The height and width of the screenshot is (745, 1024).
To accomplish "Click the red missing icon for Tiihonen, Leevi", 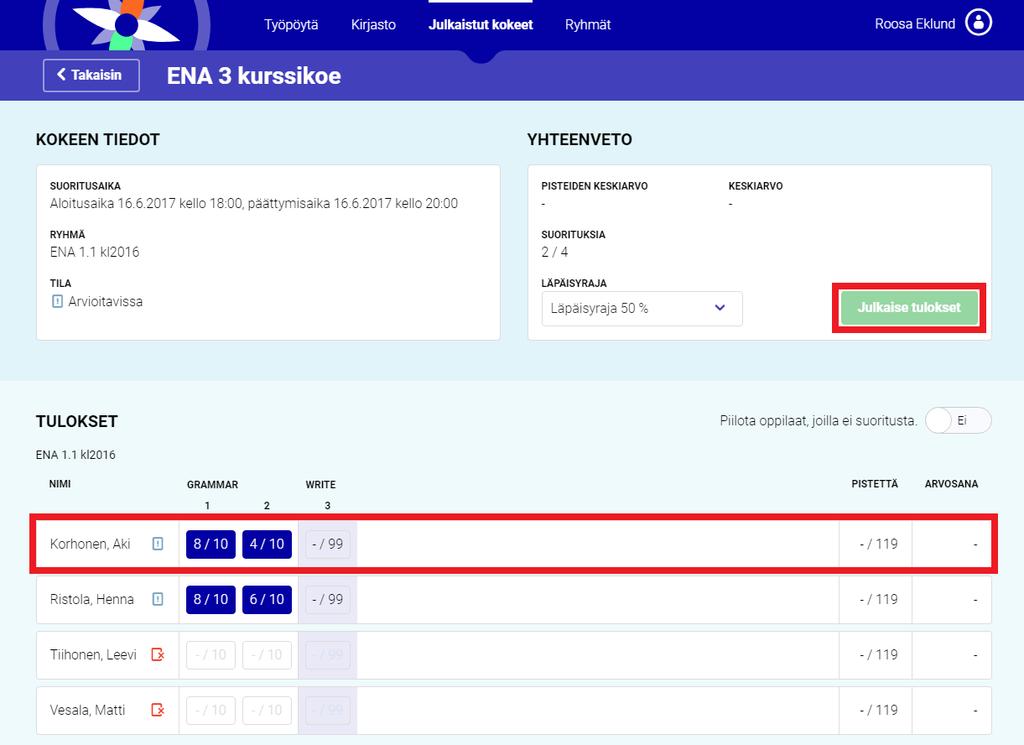I will pyautogui.click(x=158, y=655).
